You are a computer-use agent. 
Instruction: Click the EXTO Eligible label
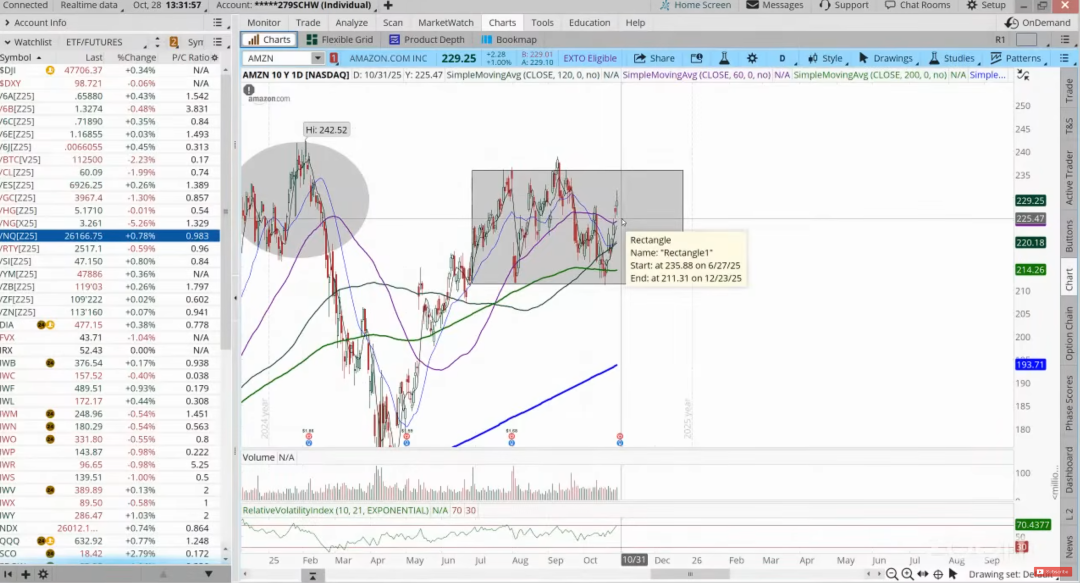pyautogui.click(x=590, y=59)
